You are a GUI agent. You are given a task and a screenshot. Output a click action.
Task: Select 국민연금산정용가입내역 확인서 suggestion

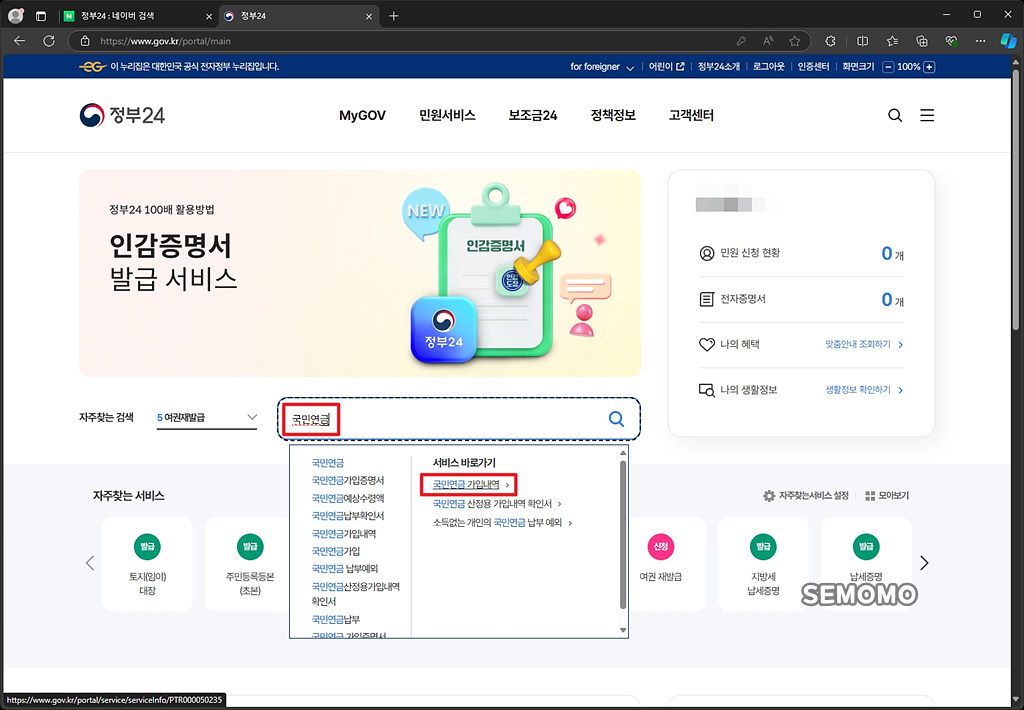pyautogui.click(x=355, y=594)
